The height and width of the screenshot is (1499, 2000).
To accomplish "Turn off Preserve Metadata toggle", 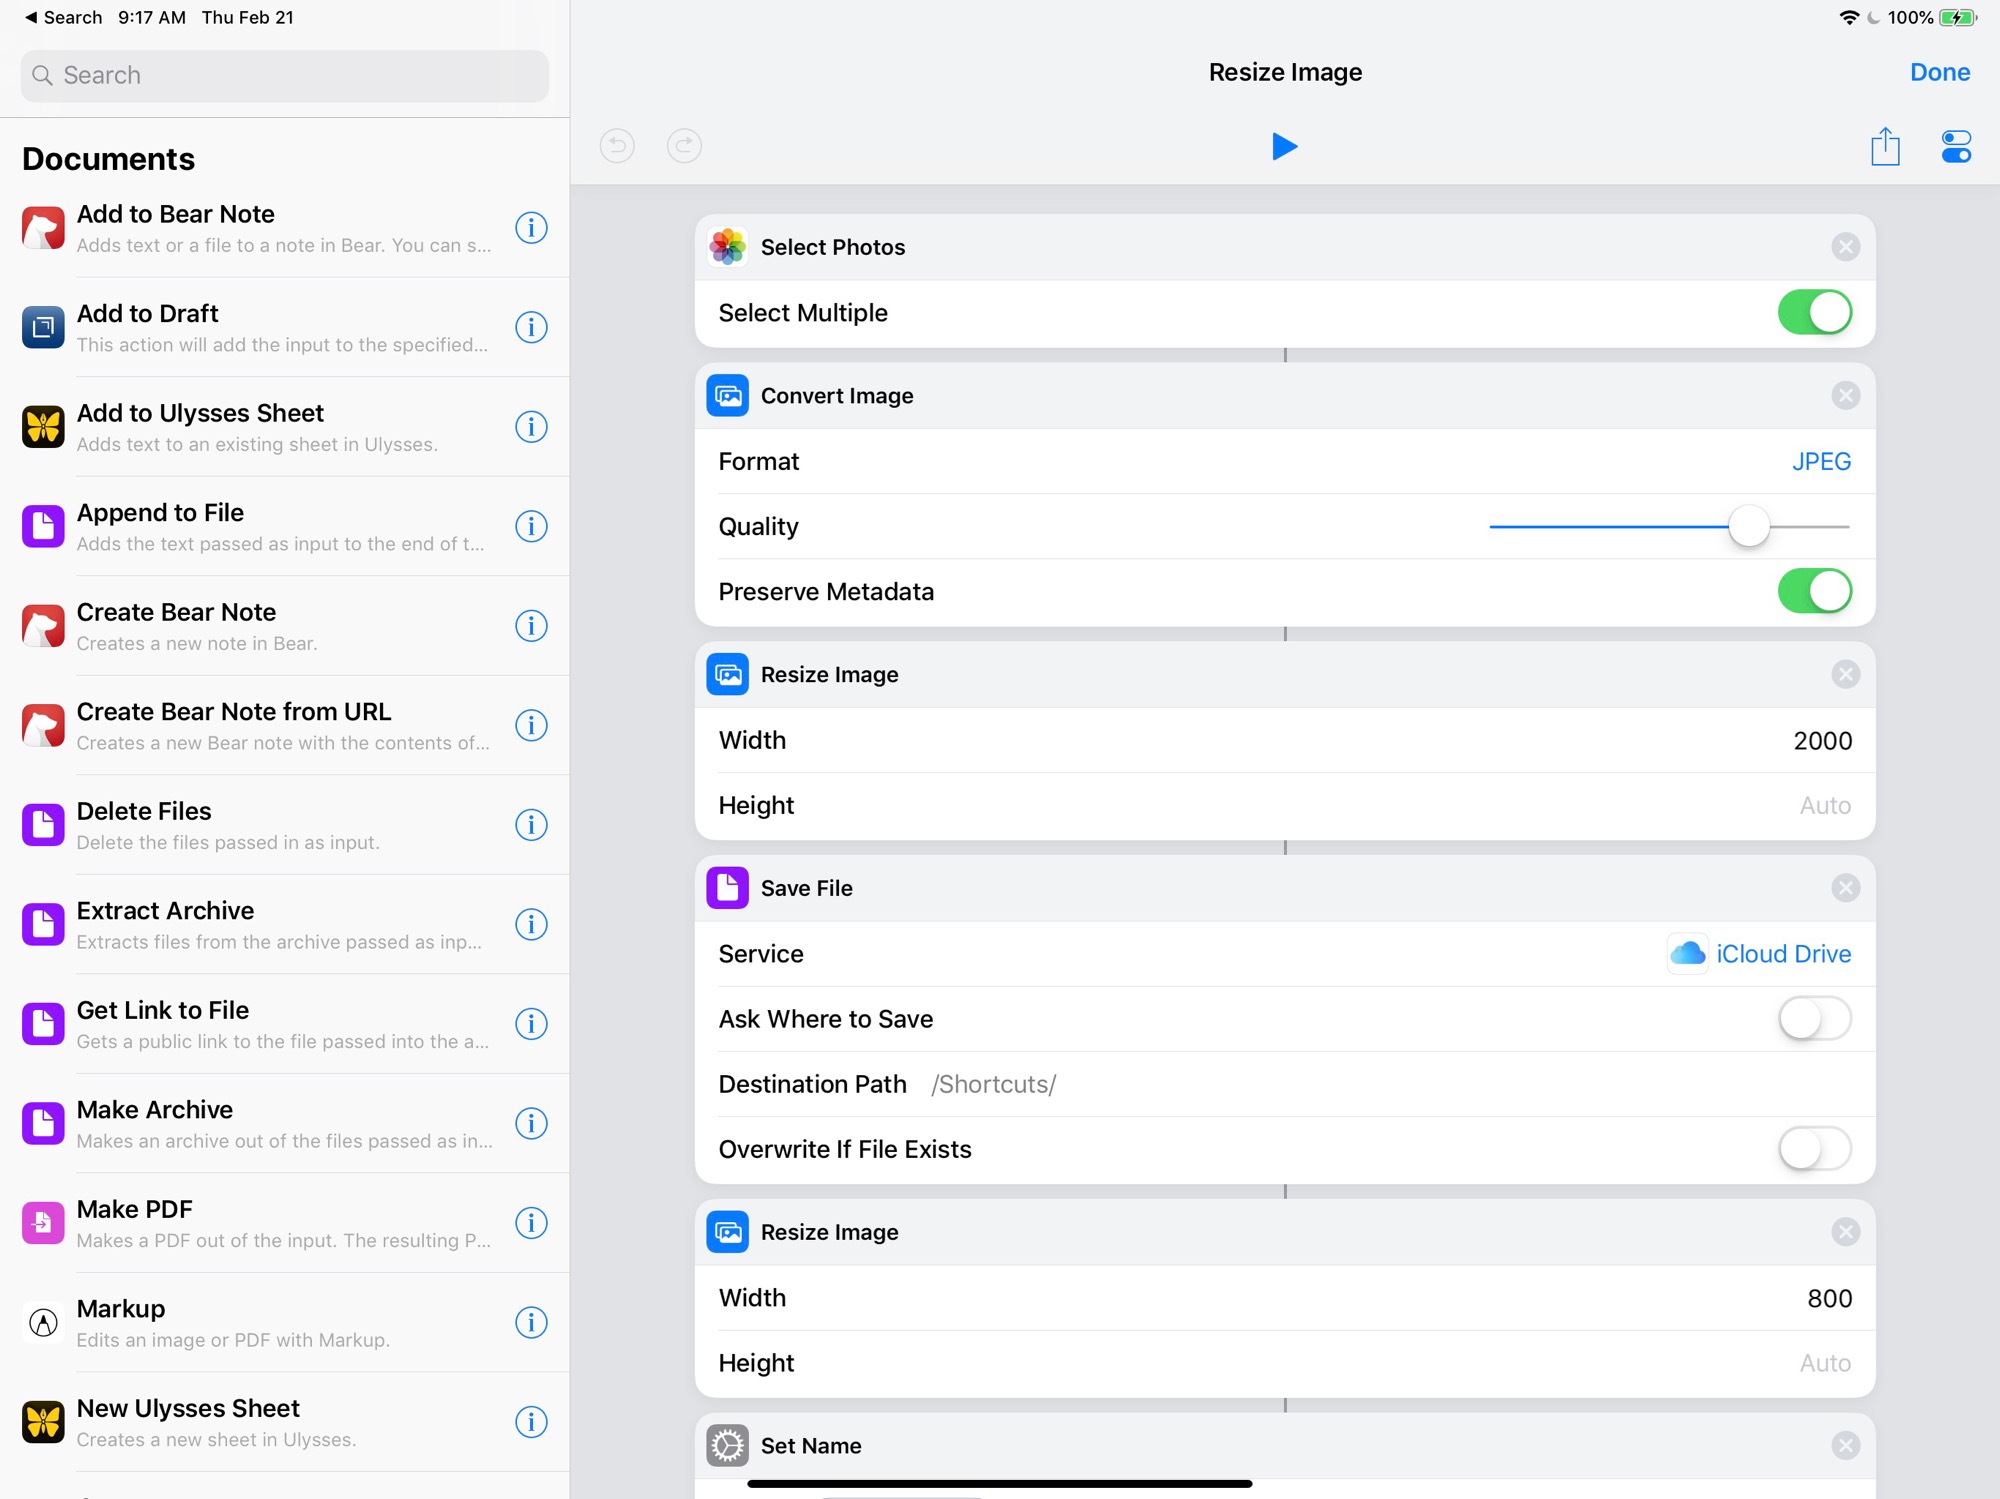I will coord(1814,591).
